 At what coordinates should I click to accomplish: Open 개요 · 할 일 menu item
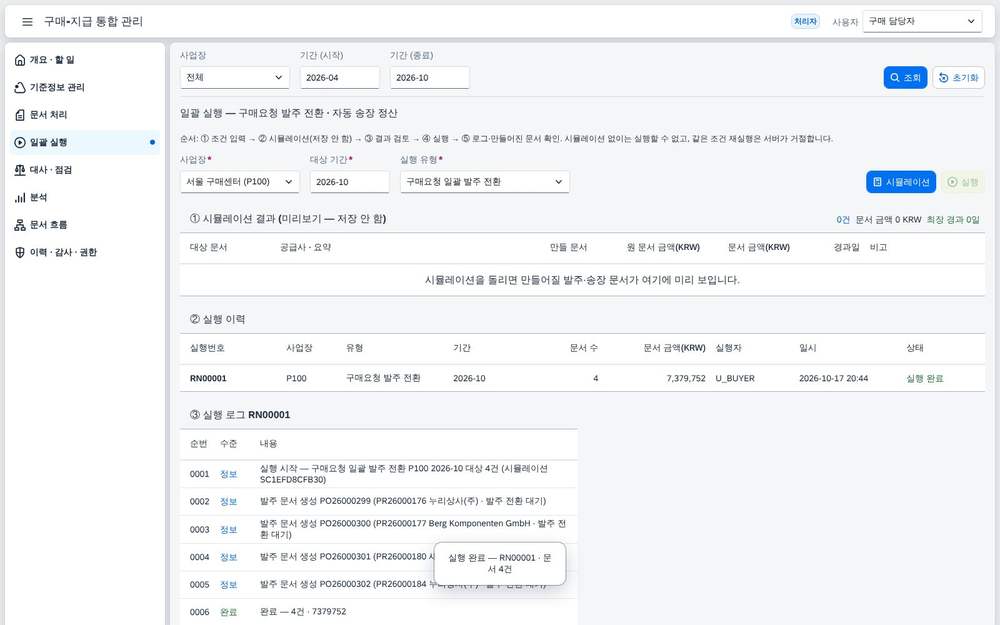coord(85,60)
